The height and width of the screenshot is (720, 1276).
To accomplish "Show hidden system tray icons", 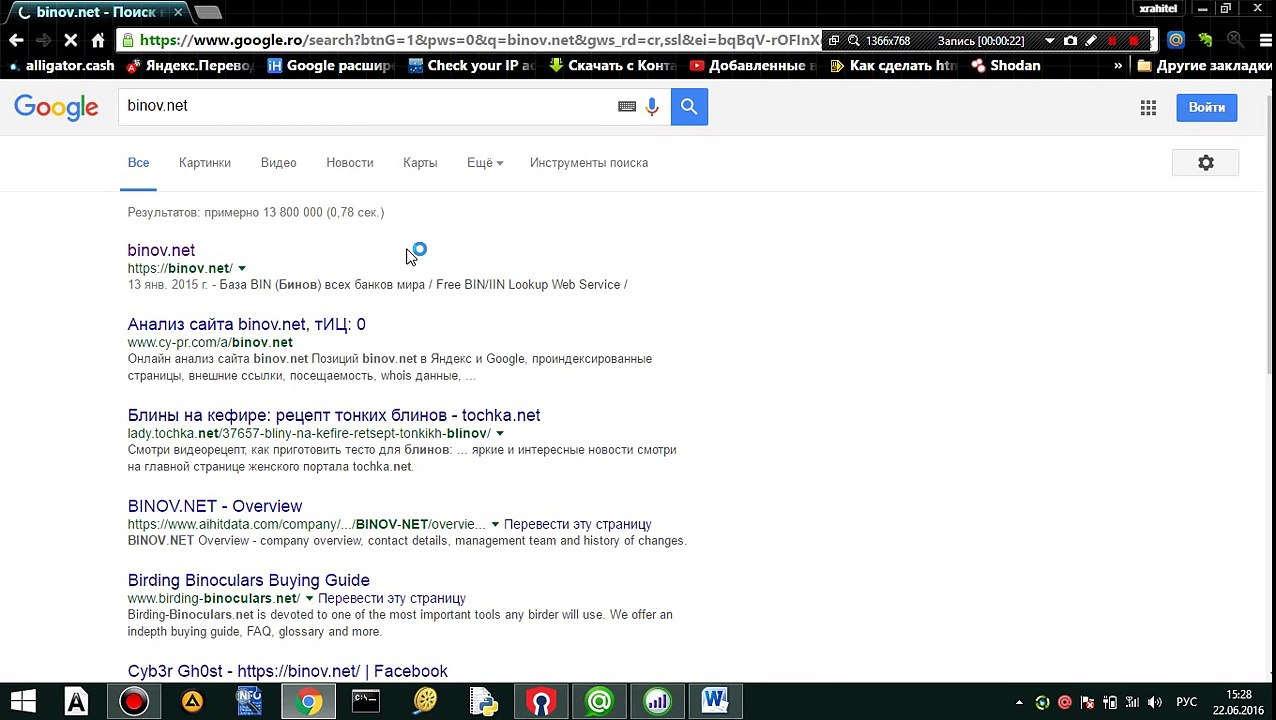I will coord(1019,703).
